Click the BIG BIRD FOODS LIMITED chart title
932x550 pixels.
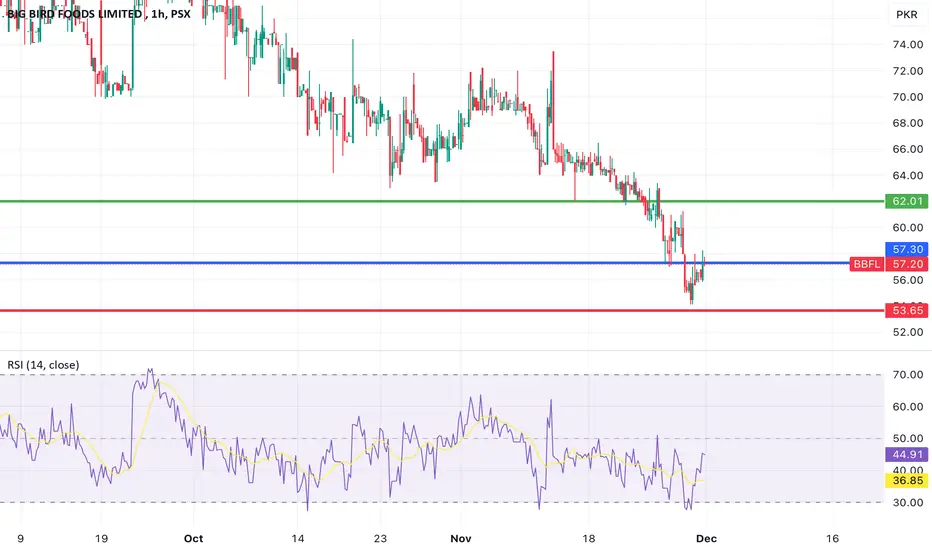point(99,14)
